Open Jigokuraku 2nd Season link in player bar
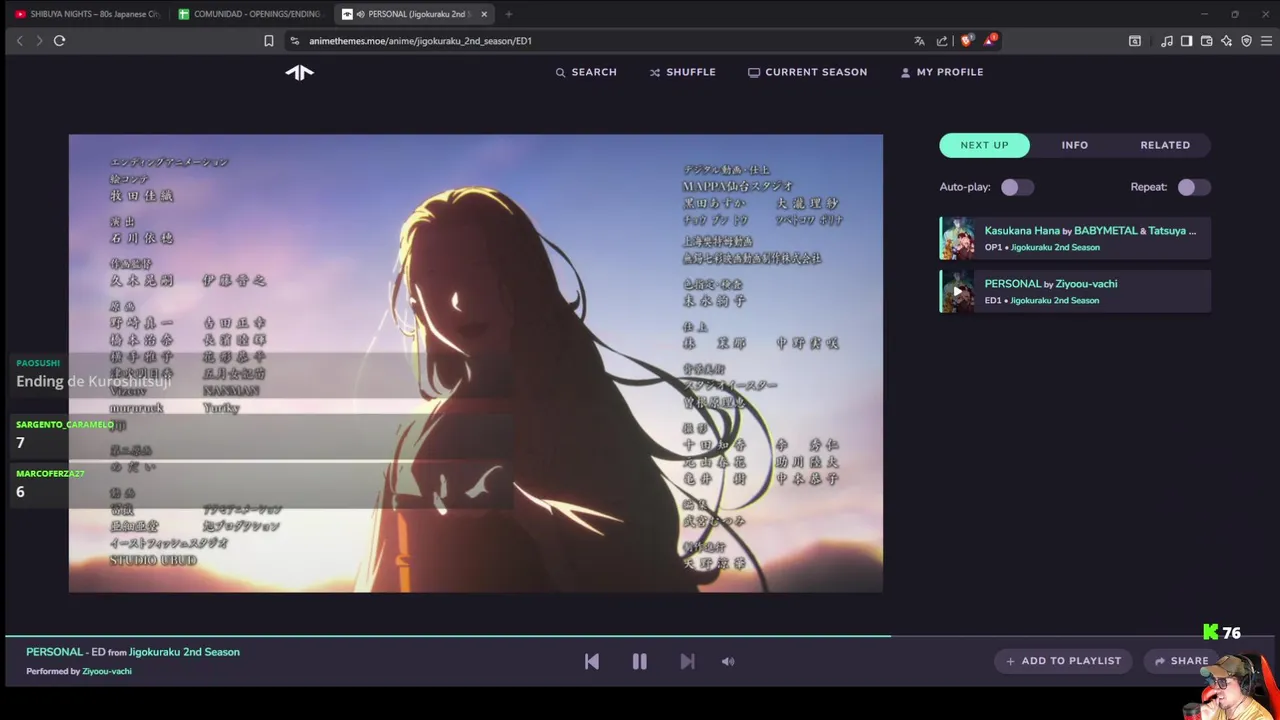Image resolution: width=1280 pixels, height=720 pixels. pos(184,652)
